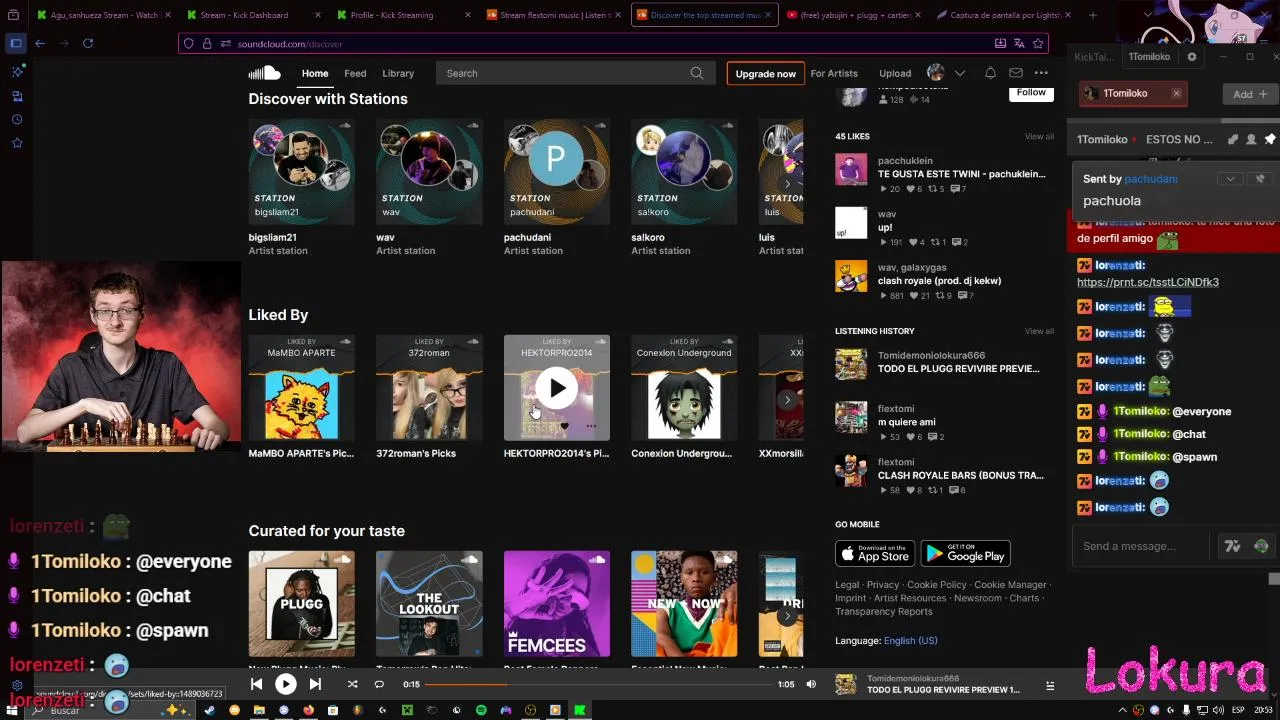Screen dimensions: 1280x720
Task: Open the profile avatar dropdown chevron
Action: click(960, 73)
